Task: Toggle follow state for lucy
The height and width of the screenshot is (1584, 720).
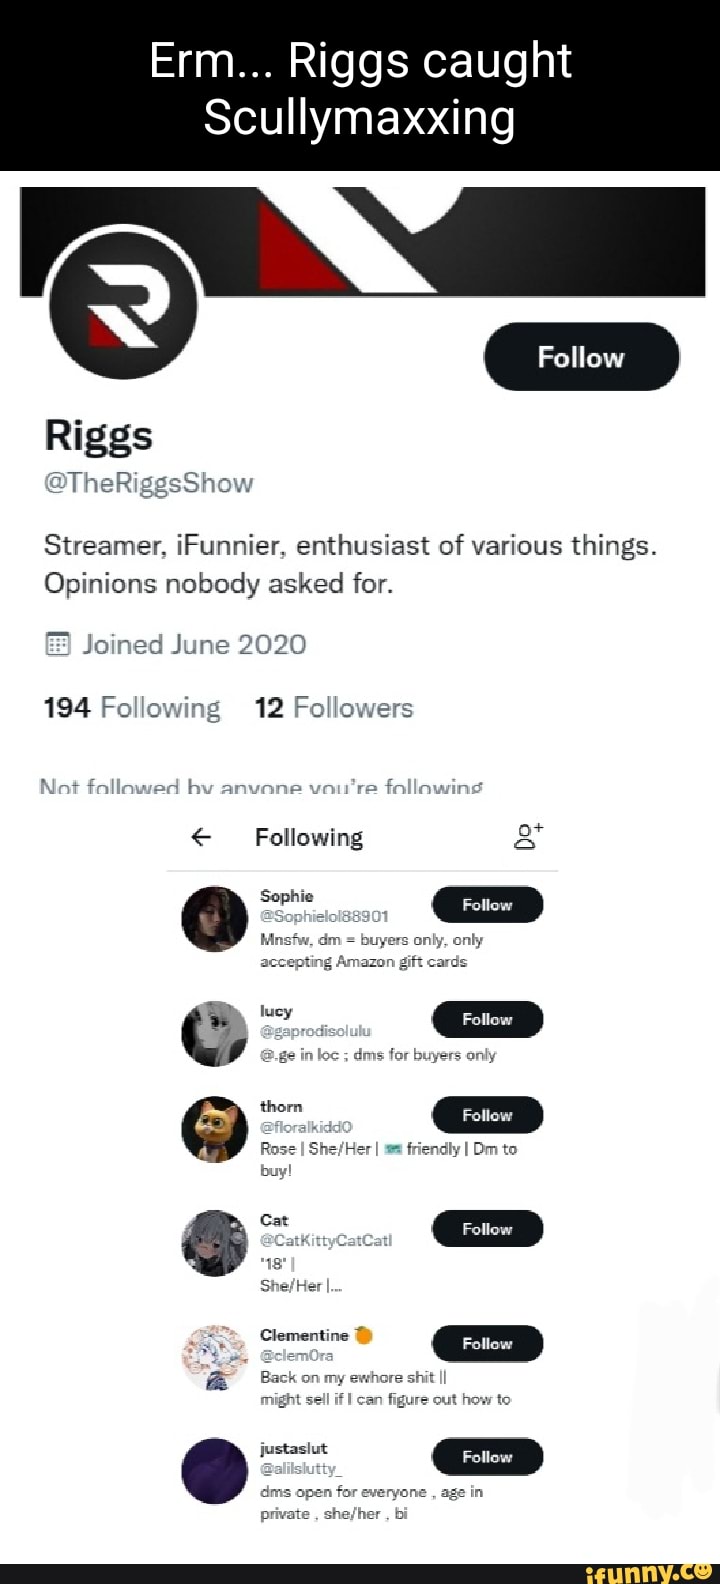Action: point(487,1019)
